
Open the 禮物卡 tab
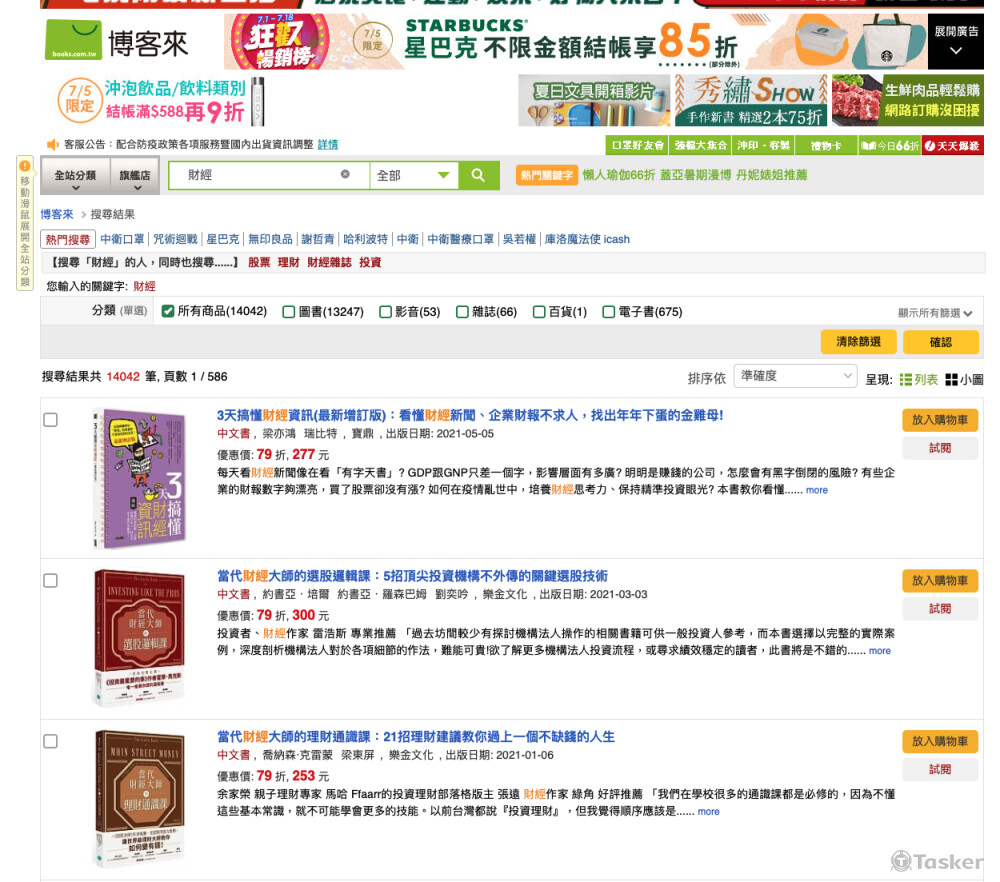(x=826, y=145)
